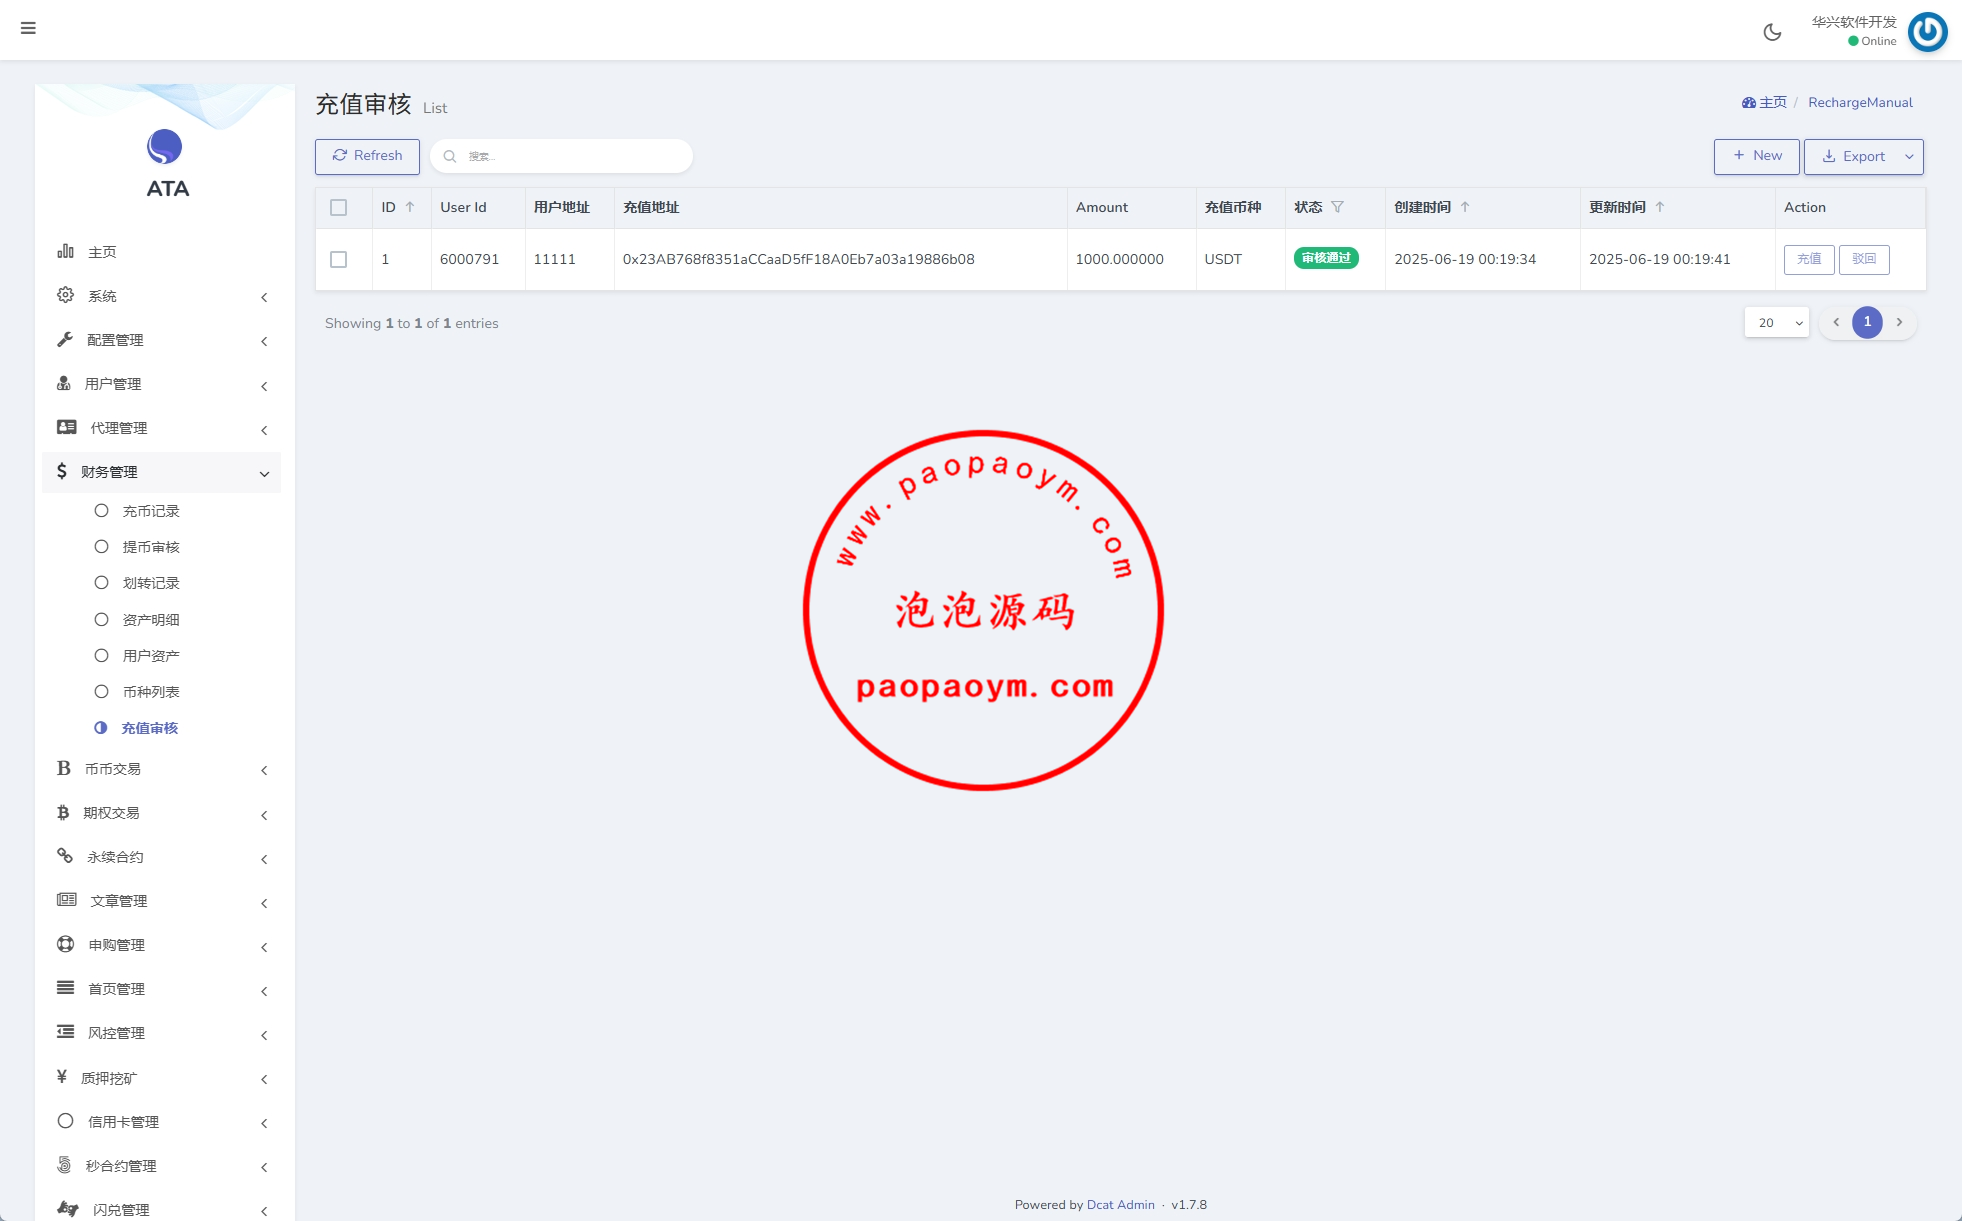Click the user avatar power icon
The height and width of the screenshot is (1221, 1962).
[x=1927, y=32]
